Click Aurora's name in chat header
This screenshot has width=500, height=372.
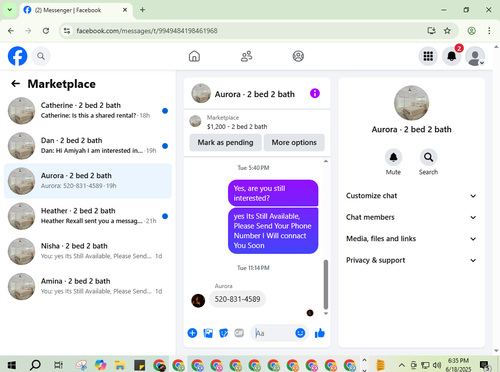coord(255,94)
